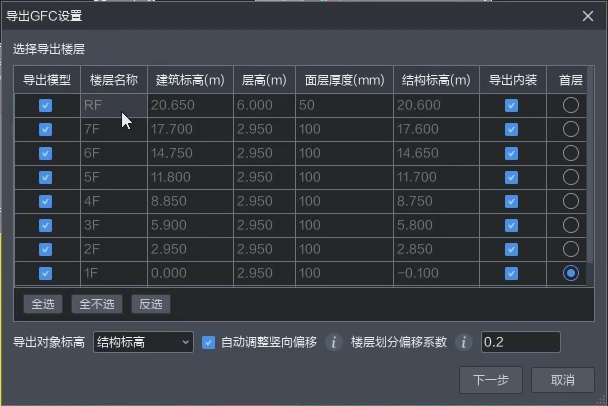608x406 pixels.
Task: Set 4F as 首层 radio button
Action: click(571, 201)
